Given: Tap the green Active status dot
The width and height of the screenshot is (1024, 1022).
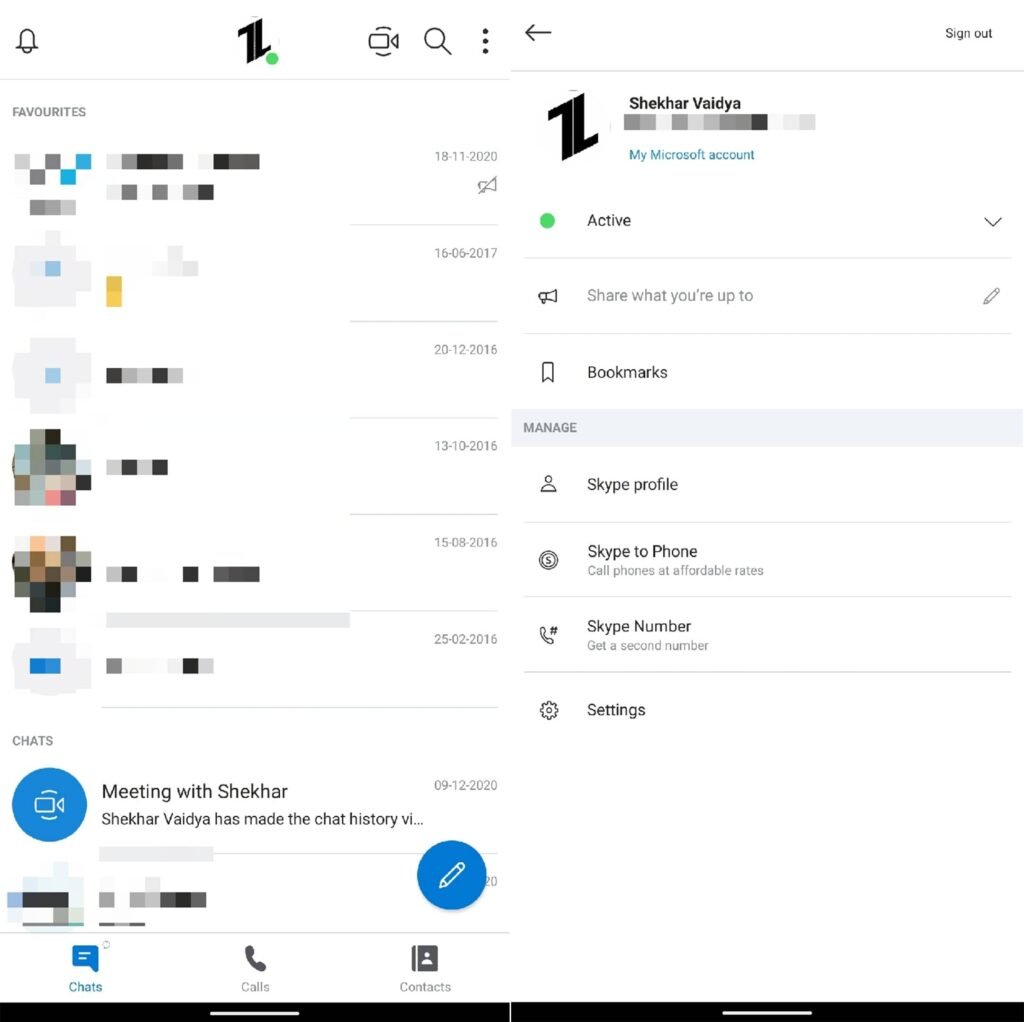Looking at the screenshot, I should (547, 221).
